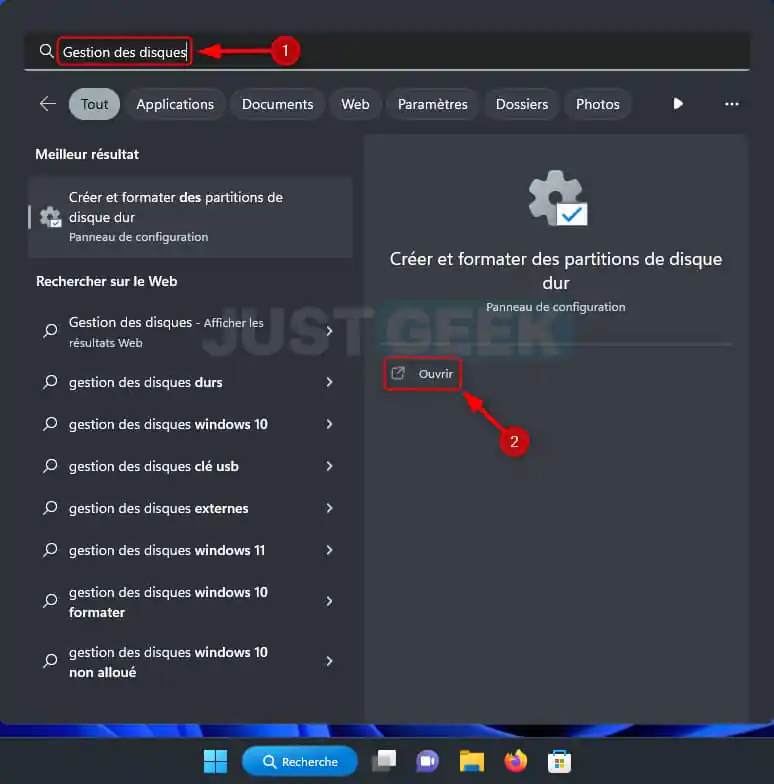This screenshot has height=784, width=774.
Task: Click search icon beside 'gestion des disques durs'
Action: (x=50, y=382)
